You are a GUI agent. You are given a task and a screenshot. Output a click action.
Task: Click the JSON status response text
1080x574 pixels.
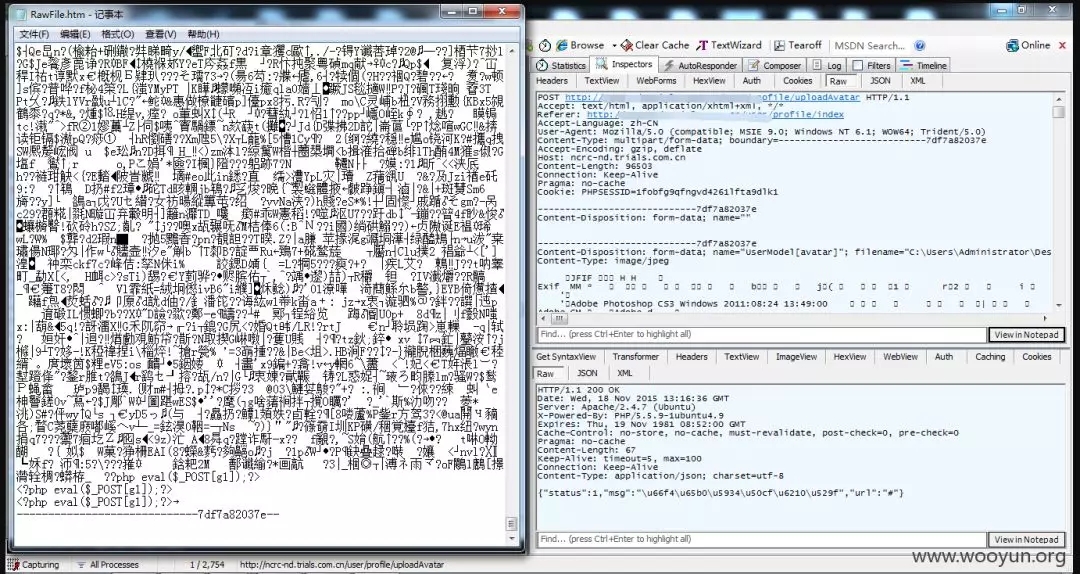pos(720,493)
